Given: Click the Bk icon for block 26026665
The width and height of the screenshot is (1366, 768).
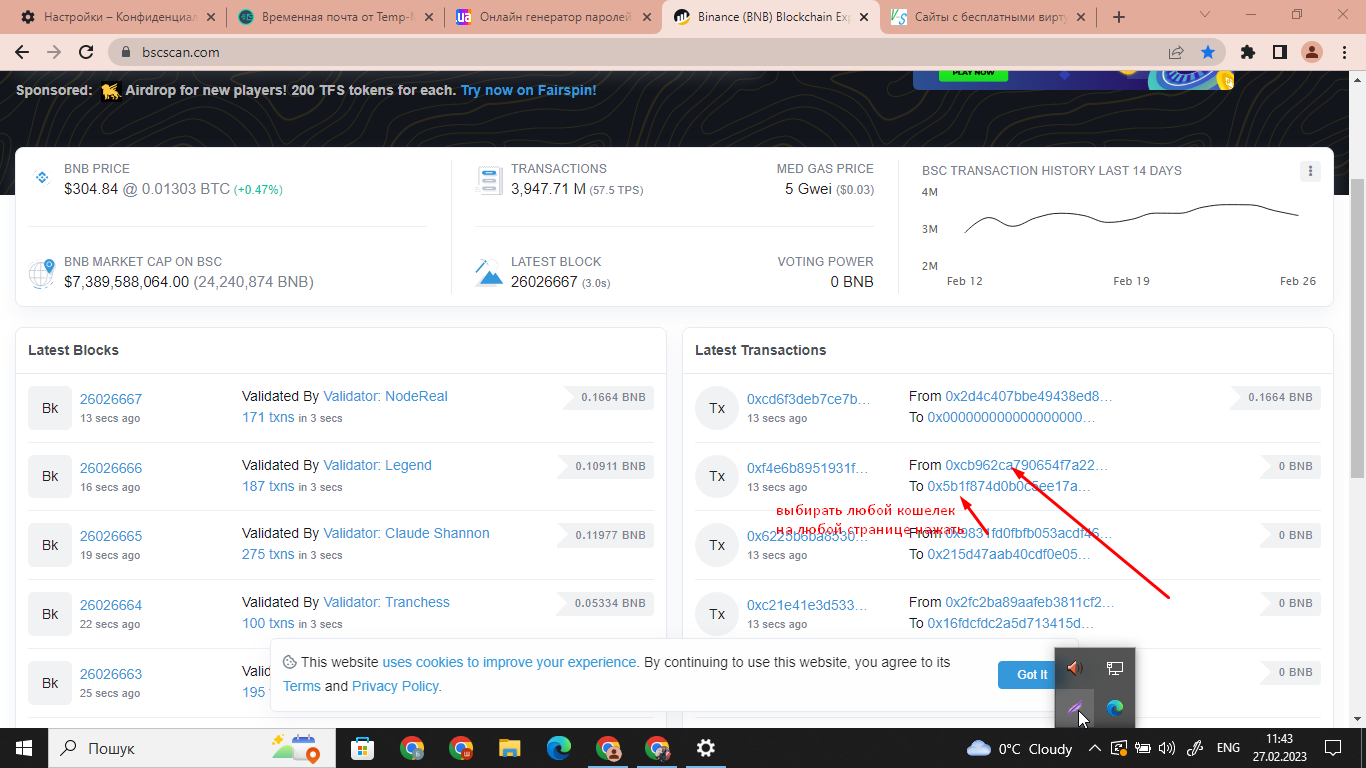Looking at the screenshot, I should [50, 545].
